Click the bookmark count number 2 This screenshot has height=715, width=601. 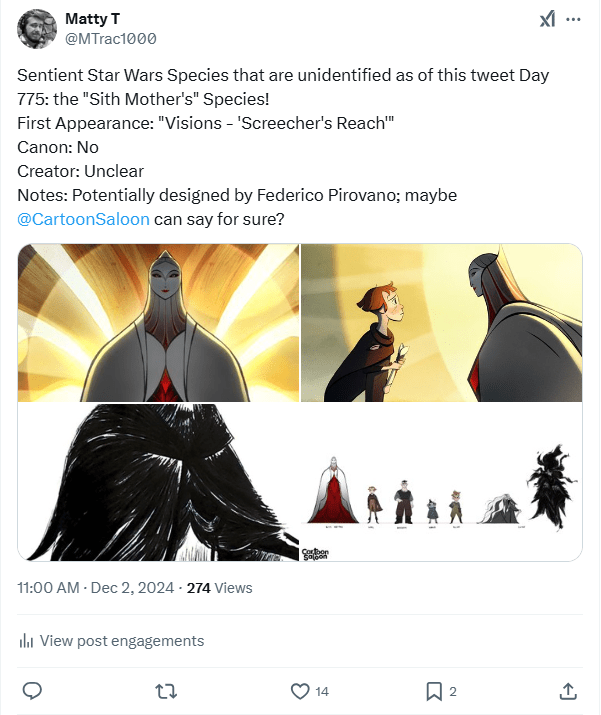[x=453, y=691]
